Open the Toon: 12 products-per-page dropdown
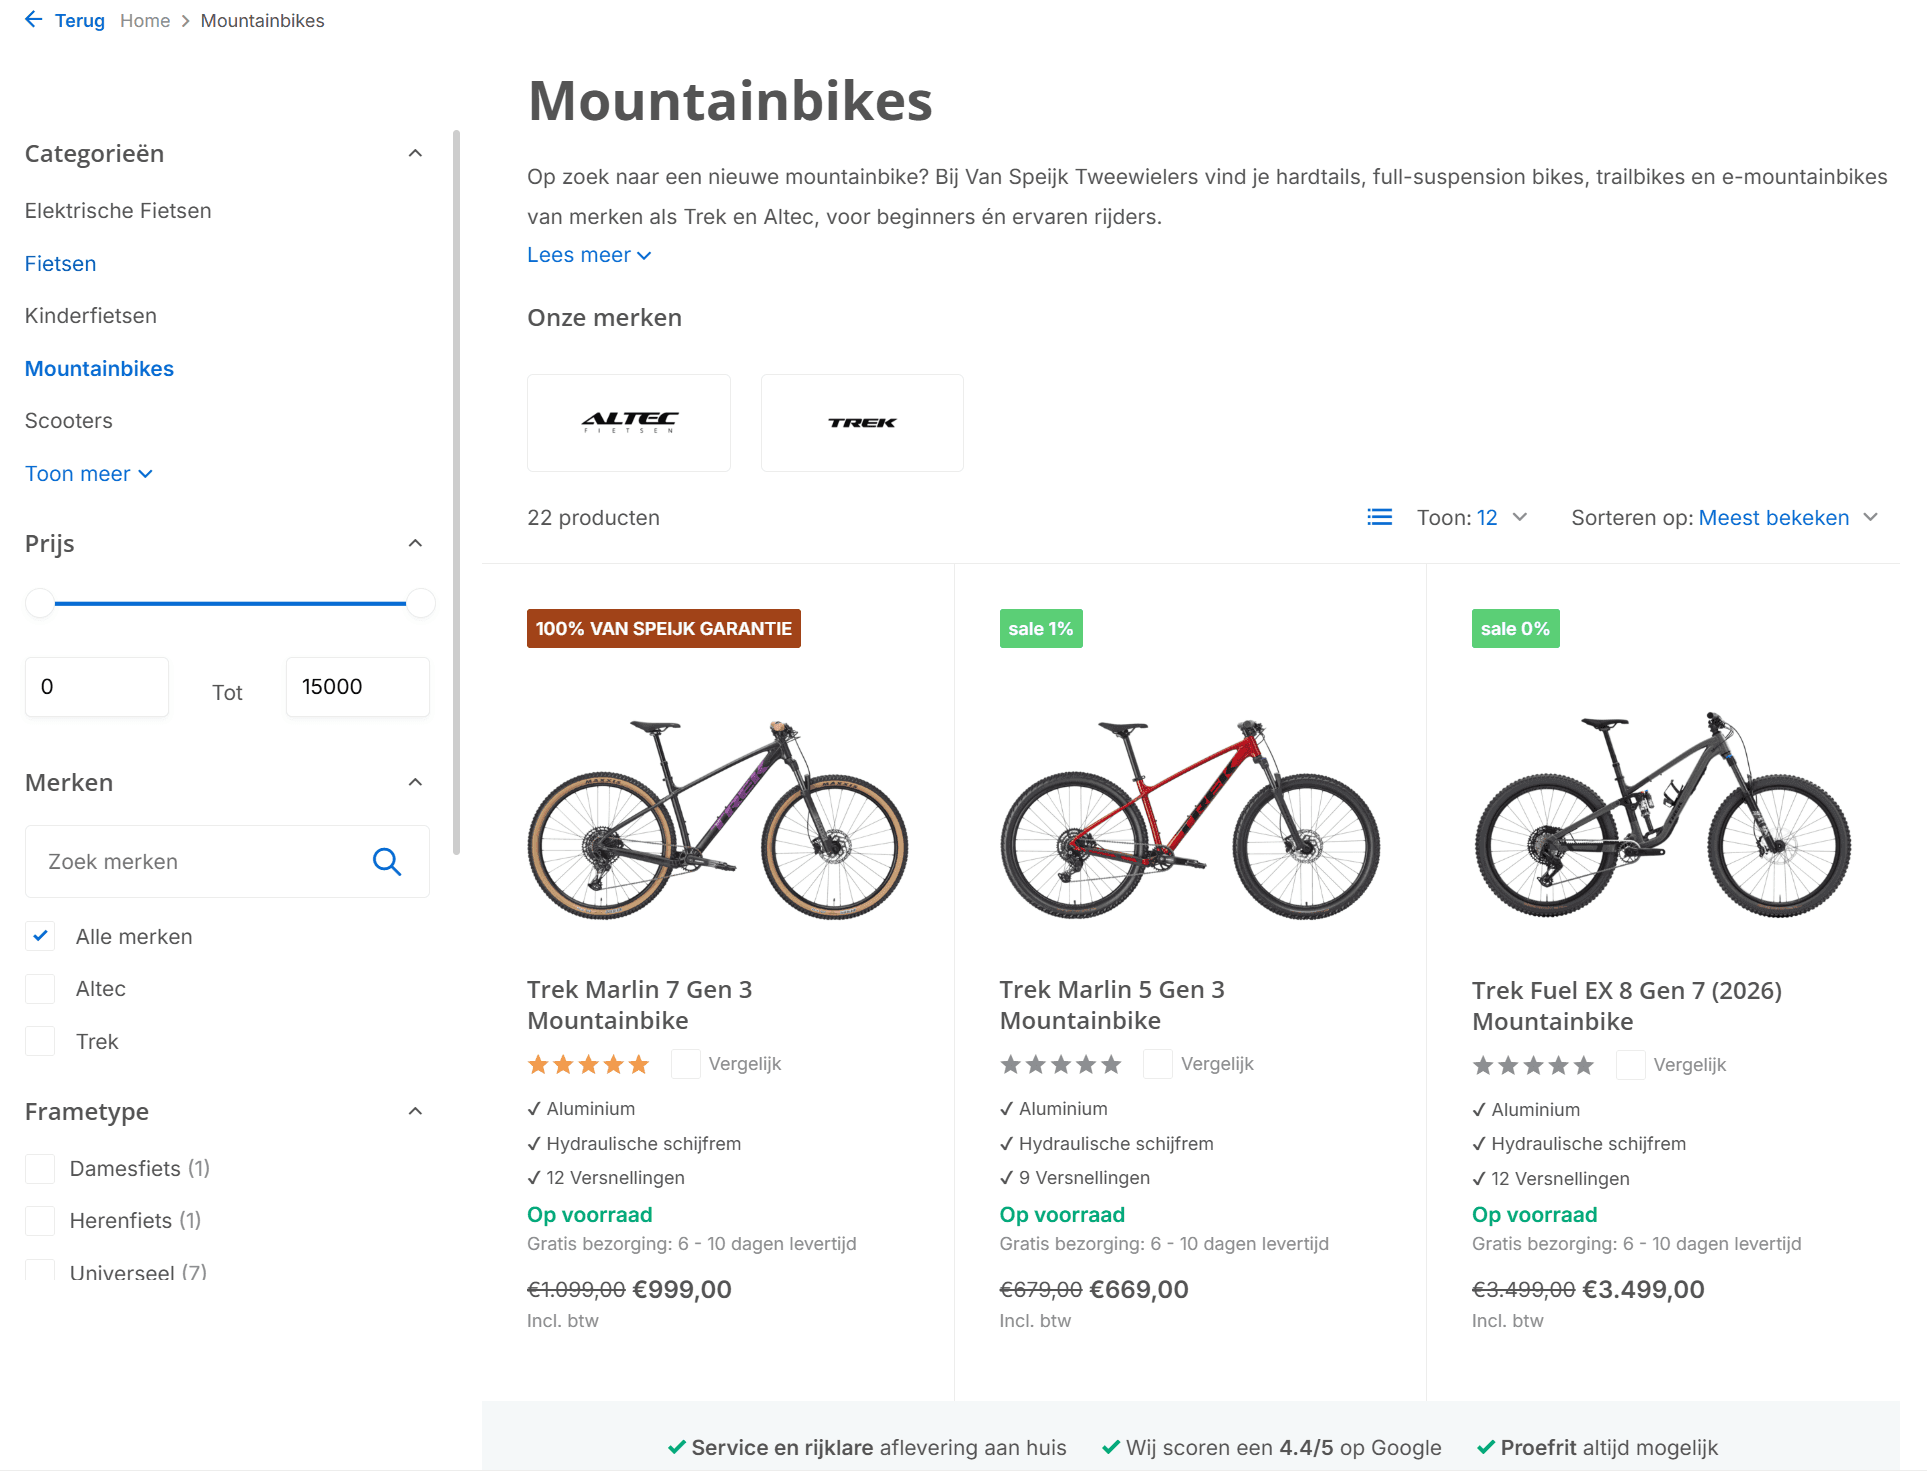This screenshot has height=1471, width=1927. 1472,517
